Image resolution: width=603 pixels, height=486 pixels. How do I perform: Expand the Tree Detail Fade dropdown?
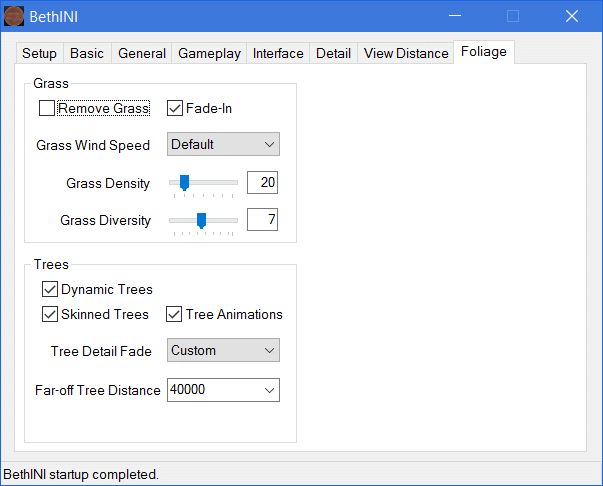pos(223,351)
